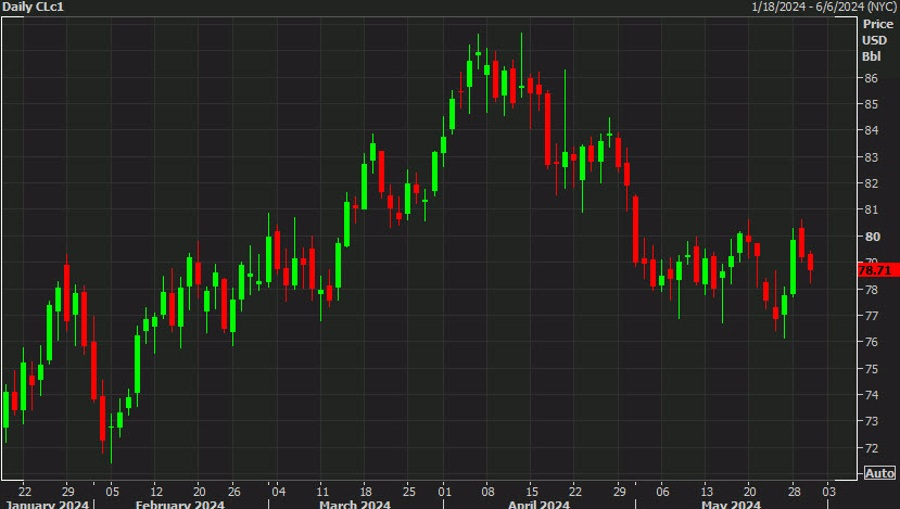Click the 03 date tick at far right
Image resolution: width=900 pixels, height=509 pixels.
829,492
